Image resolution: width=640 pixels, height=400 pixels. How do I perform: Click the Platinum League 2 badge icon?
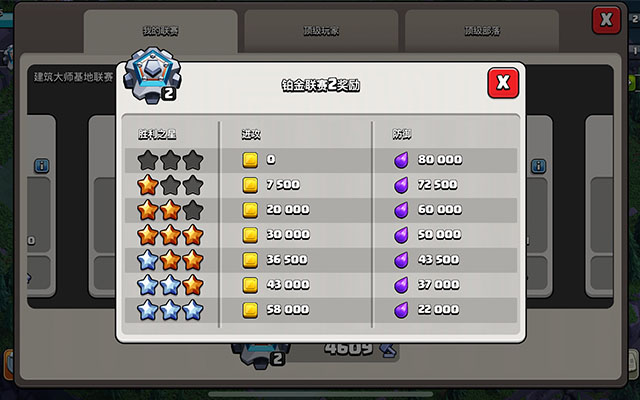coord(153,75)
